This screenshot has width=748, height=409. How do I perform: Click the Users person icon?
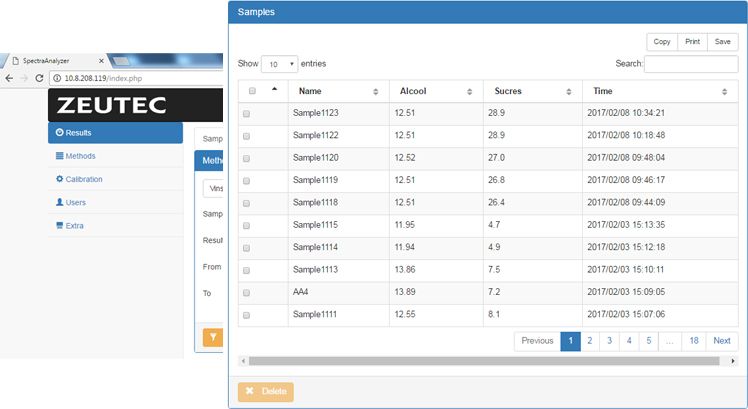pyautogui.click(x=59, y=202)
